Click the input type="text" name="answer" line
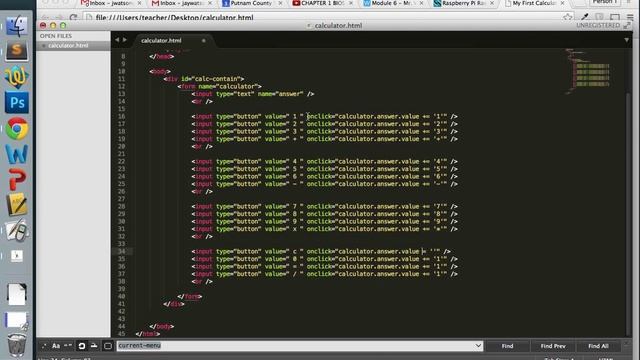 [x=253, y=94]
